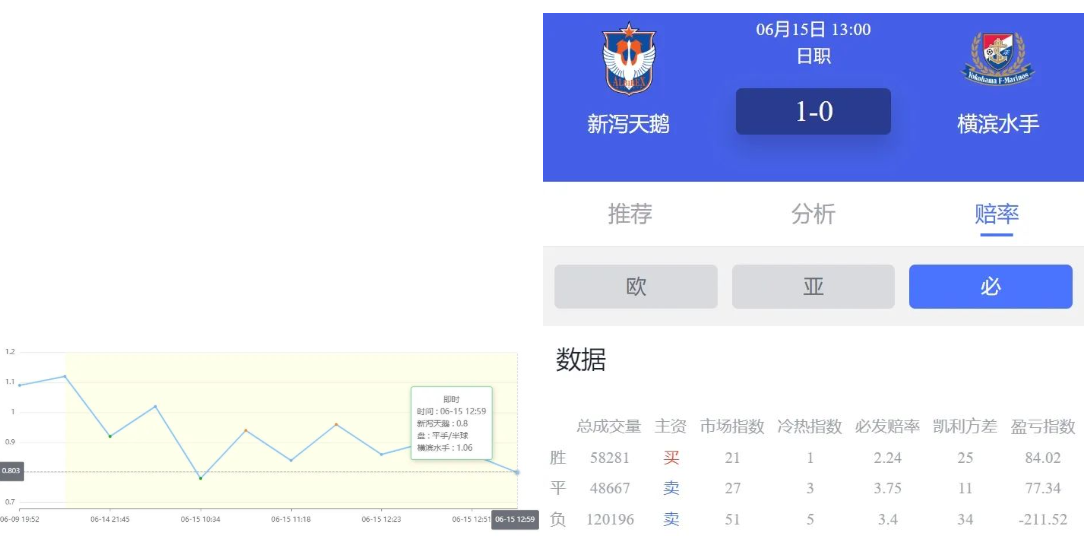
Task: Click the 1-0 score box
Action: tap(813, 111)
